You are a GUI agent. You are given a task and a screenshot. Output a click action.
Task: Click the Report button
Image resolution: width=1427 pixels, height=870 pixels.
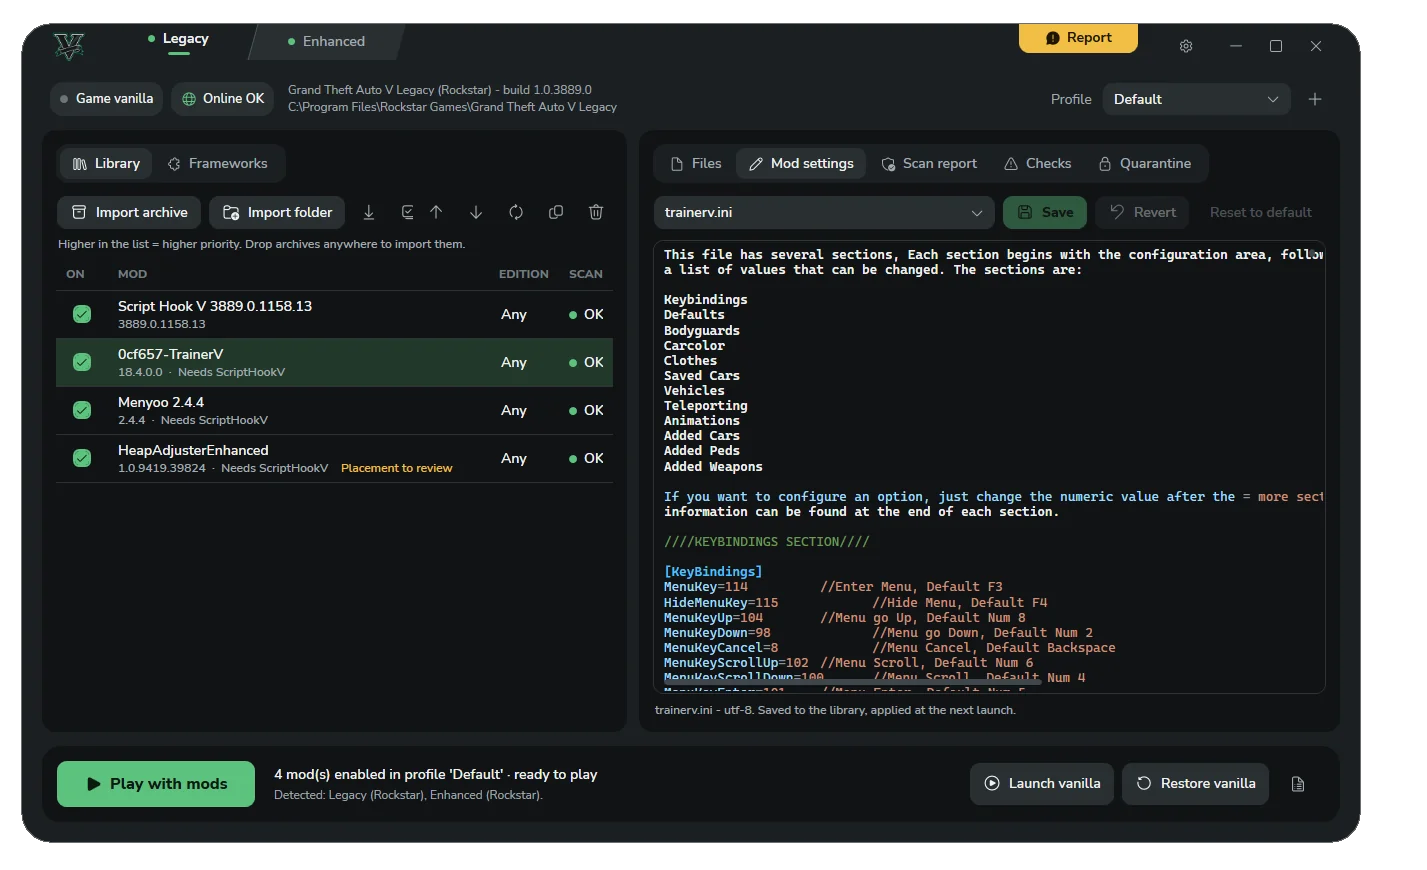tap(1079, 38)
